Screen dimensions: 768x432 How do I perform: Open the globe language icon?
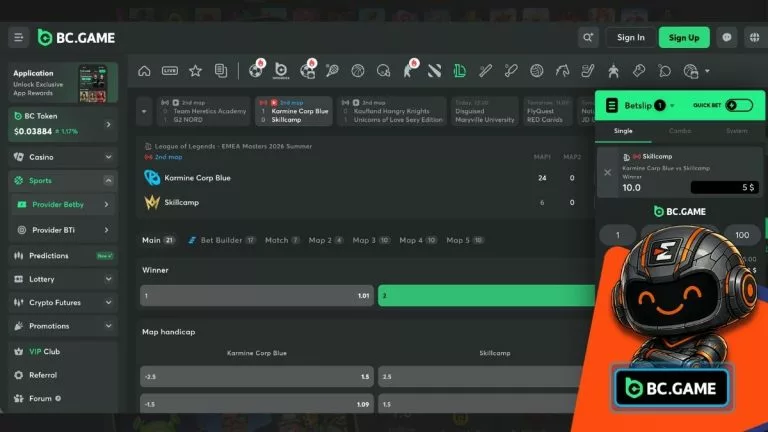[754, 38]
